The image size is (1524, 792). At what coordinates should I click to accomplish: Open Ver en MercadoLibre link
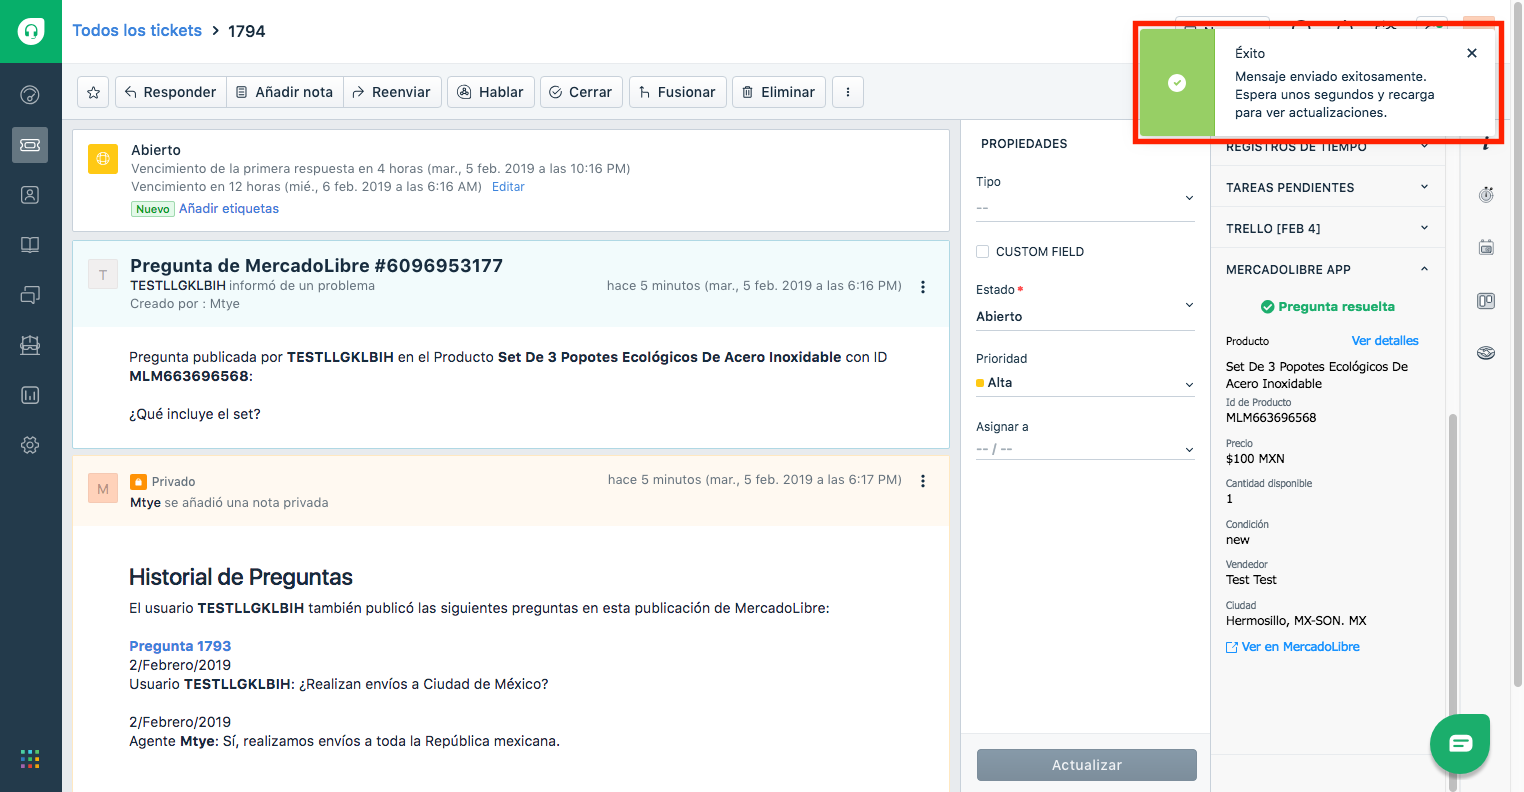pyautogui.click(x=1293, y=647)
